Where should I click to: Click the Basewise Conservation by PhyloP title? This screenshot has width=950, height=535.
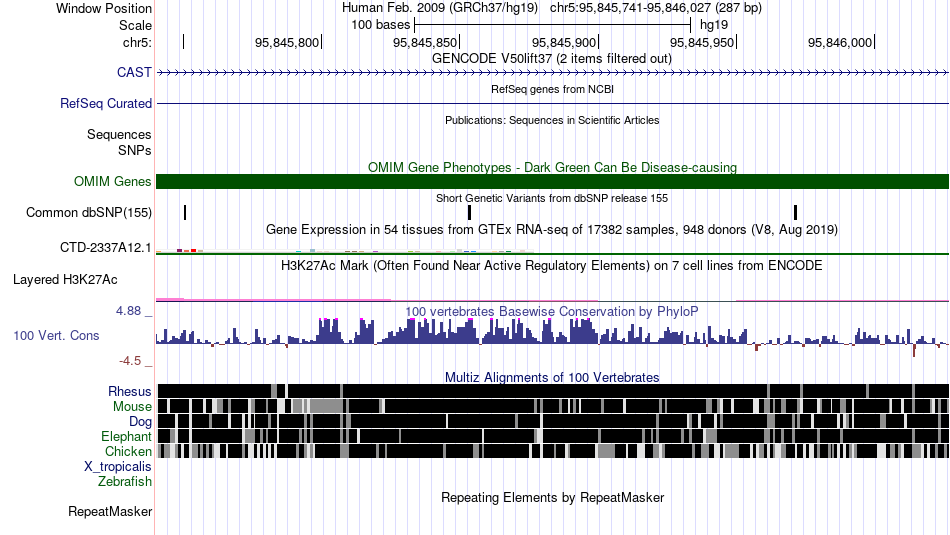point(552,311)
